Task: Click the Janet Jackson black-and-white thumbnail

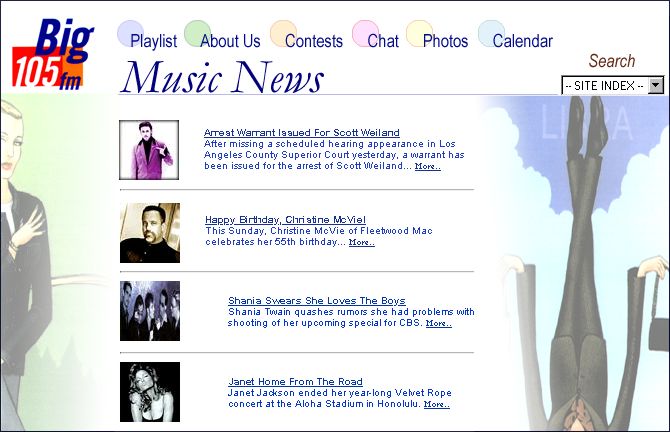Action: [150, 392]
